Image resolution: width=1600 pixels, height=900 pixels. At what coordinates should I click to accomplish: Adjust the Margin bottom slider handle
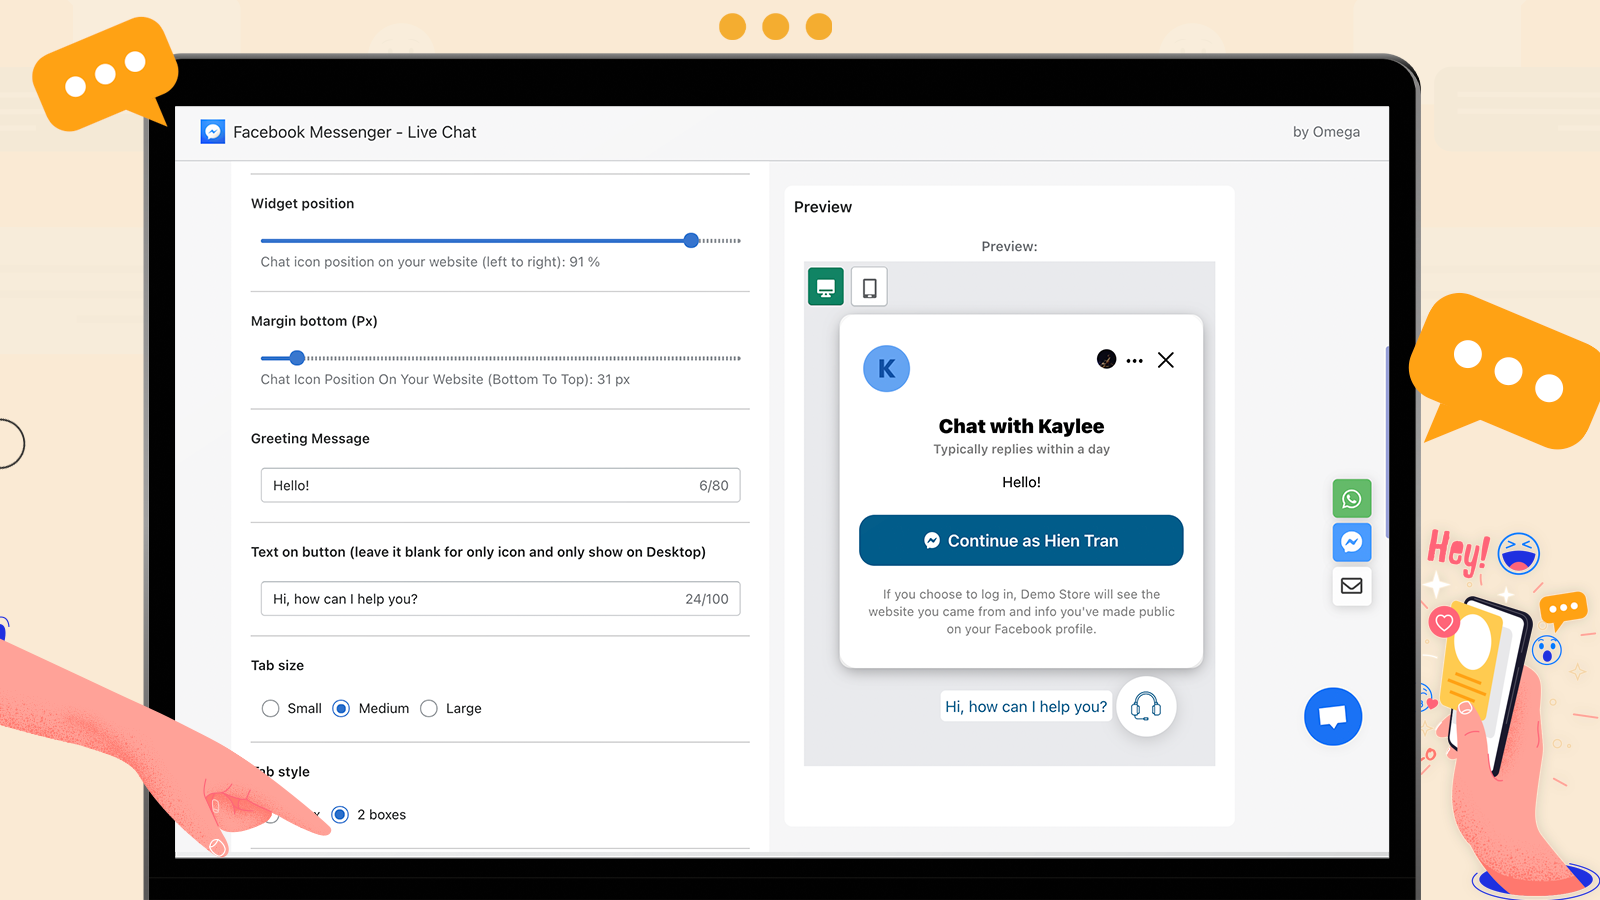[x=297, y=358]
